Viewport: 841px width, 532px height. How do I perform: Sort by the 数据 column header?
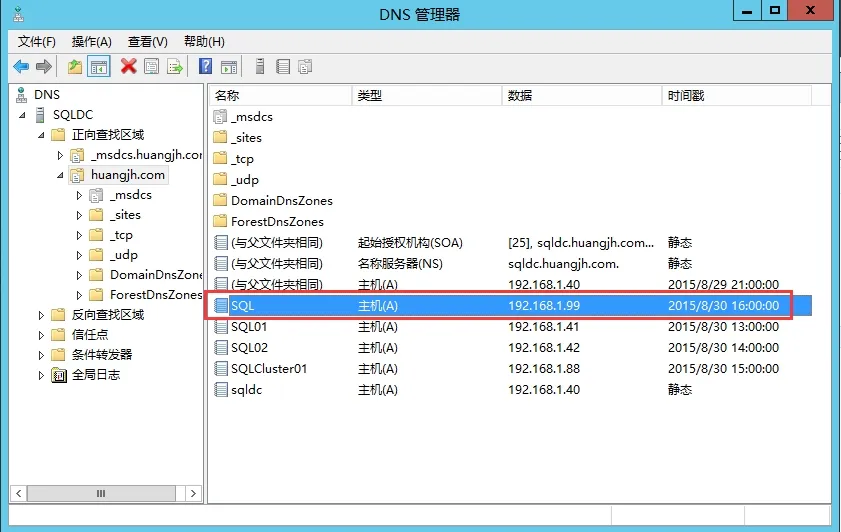click(x=582, y=95)
